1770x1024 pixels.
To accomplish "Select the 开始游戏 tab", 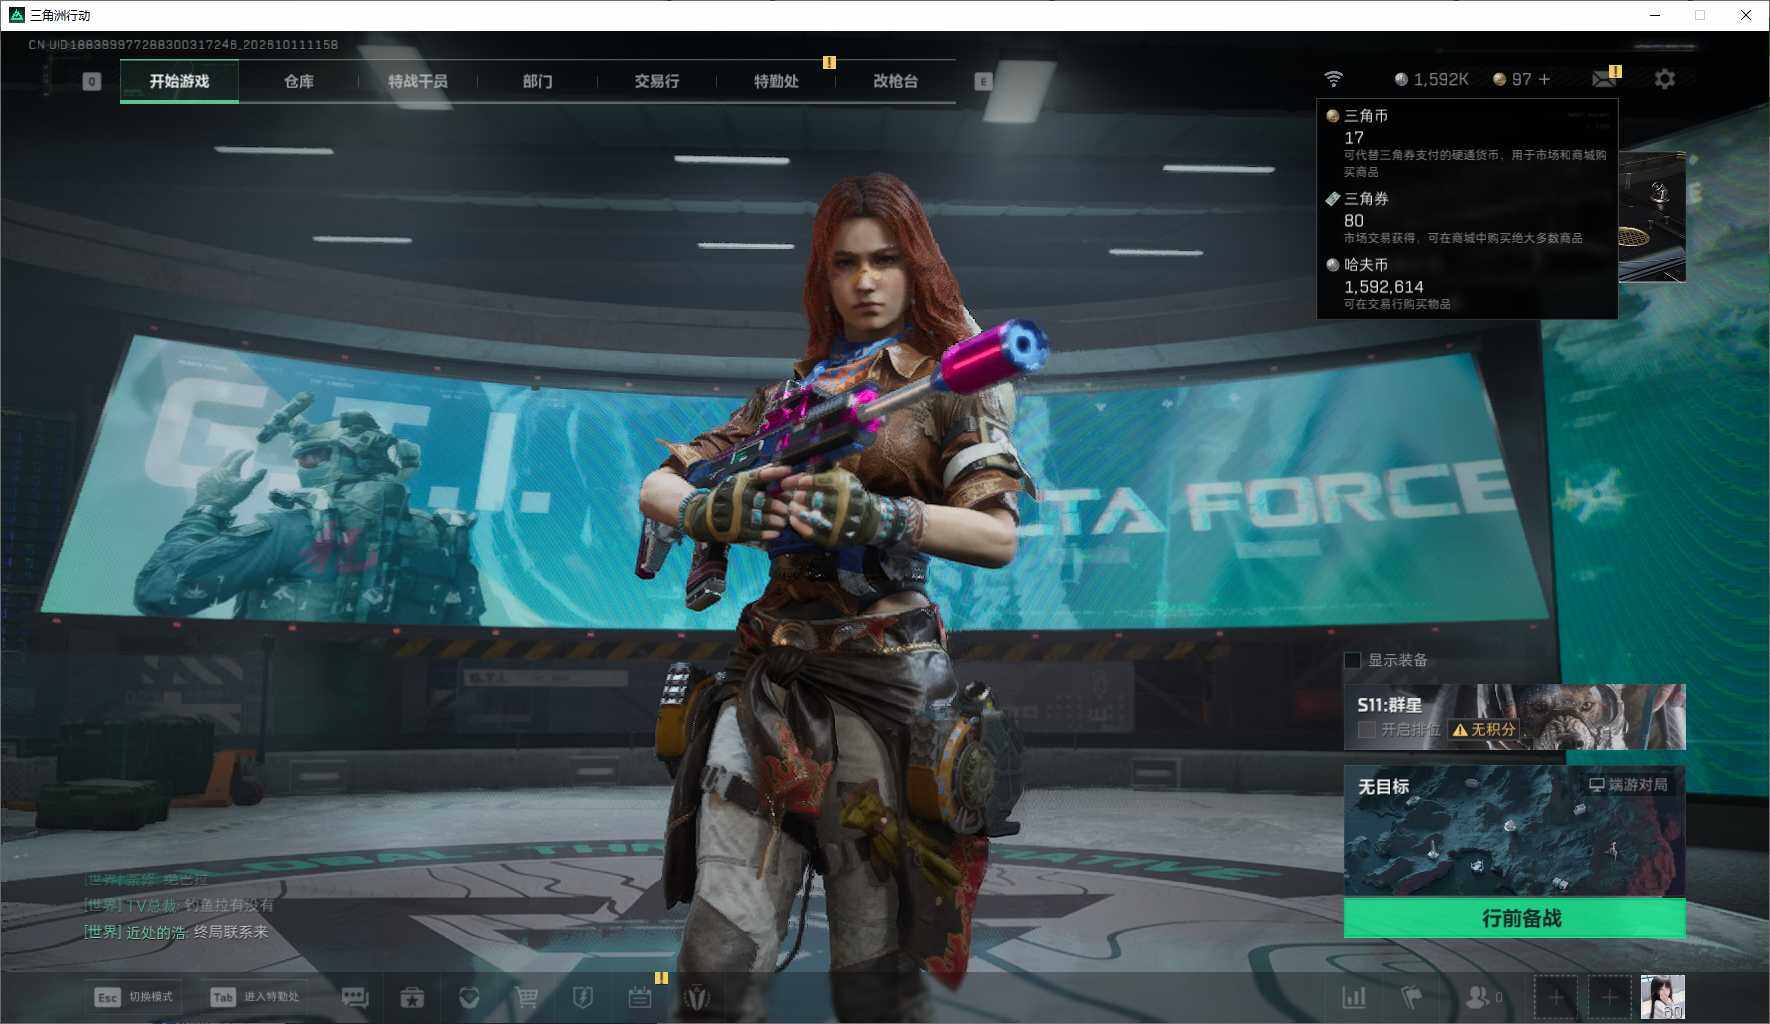I will pyautogui.click(x=179, y=81).
